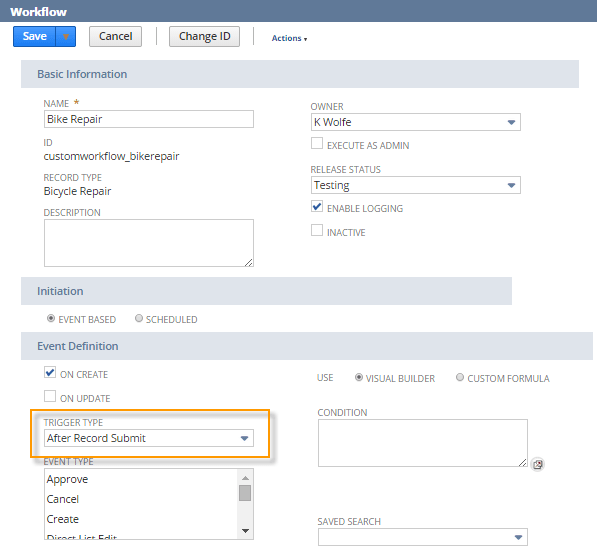Click the Cancel button
Screen dimensions: 597x549
pyautogui.click(x=115, y=37)
